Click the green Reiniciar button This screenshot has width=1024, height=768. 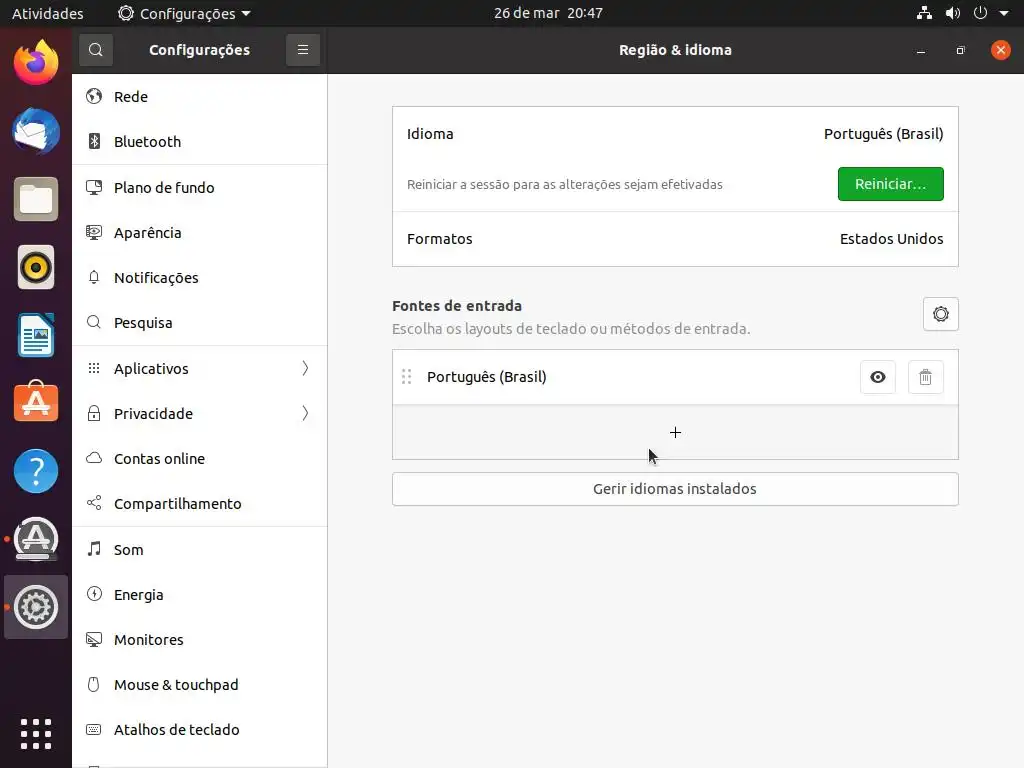(890, 184)
